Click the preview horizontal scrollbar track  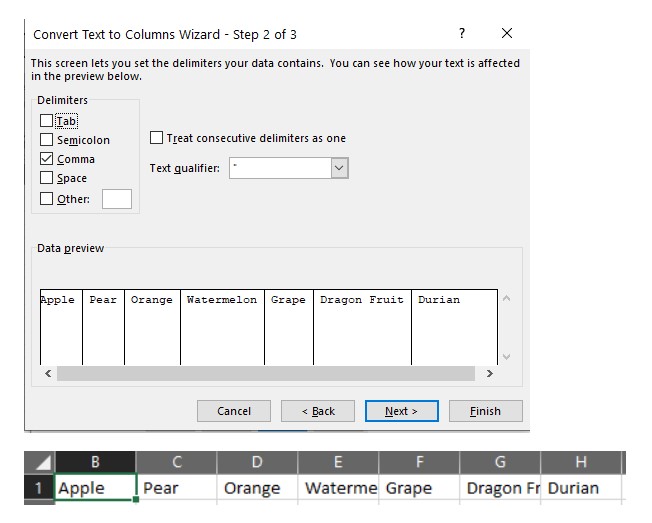click(x=266, y=373)
